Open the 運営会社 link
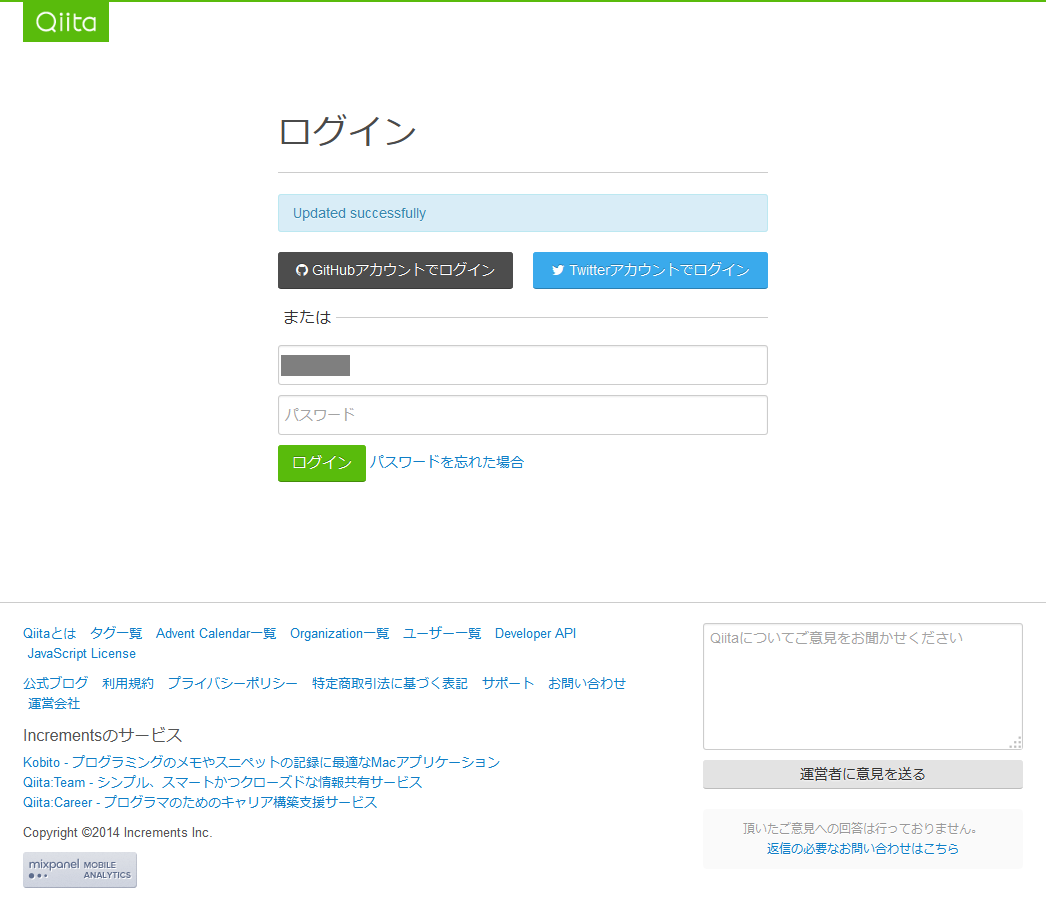1046x909 pixels. 53,704
